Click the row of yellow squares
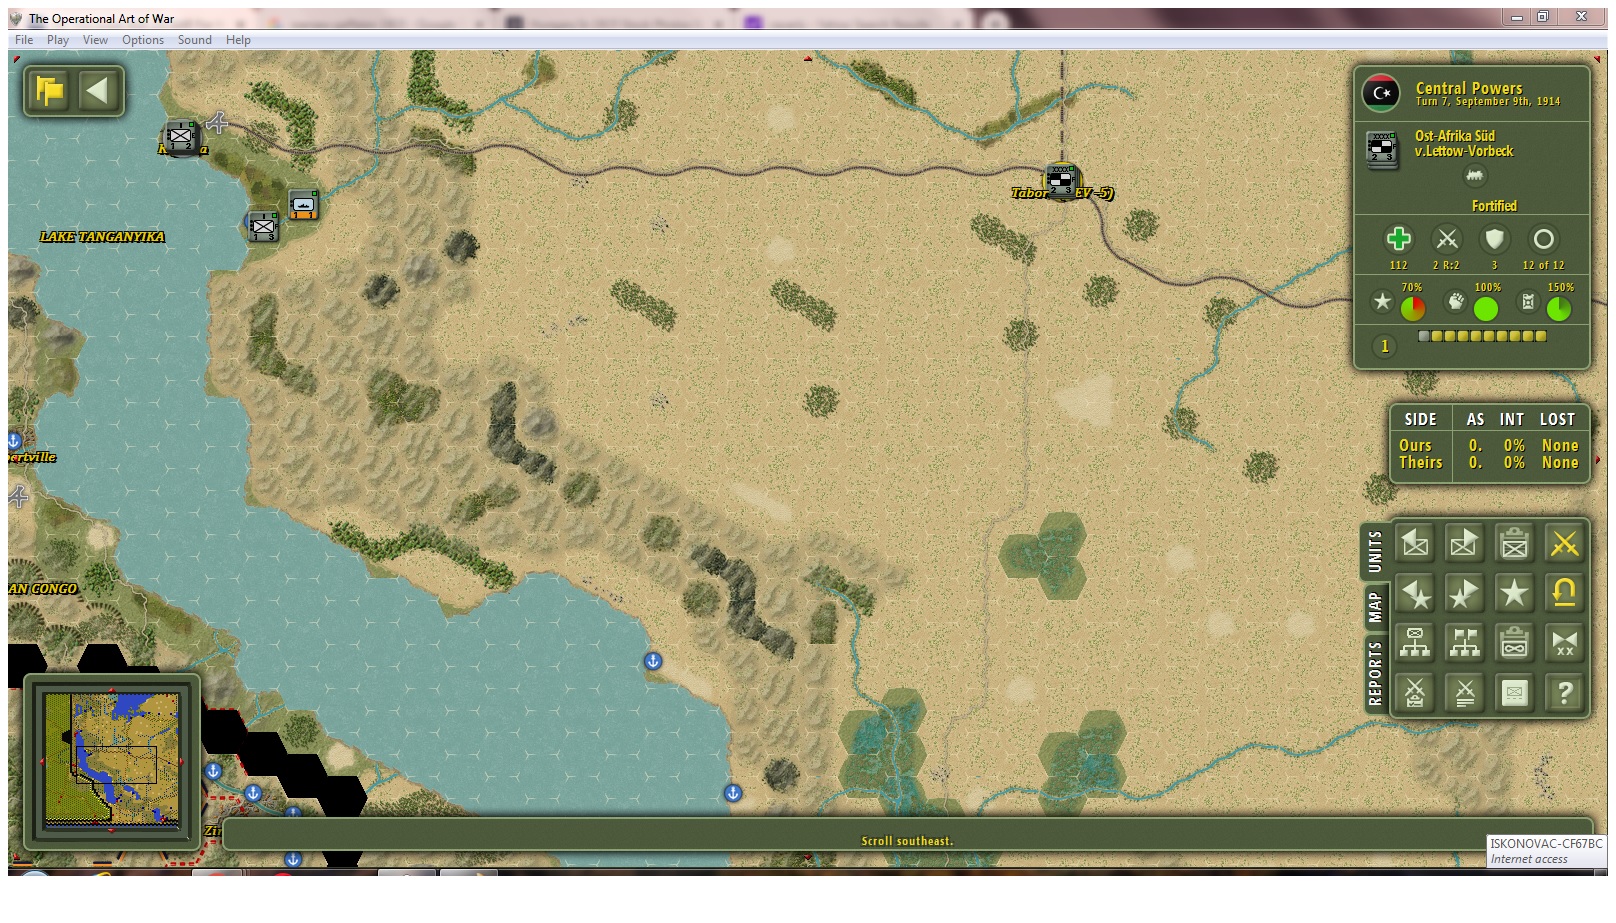The height and width of the screenshot is (923, 1616). [x=1482, y=336]
